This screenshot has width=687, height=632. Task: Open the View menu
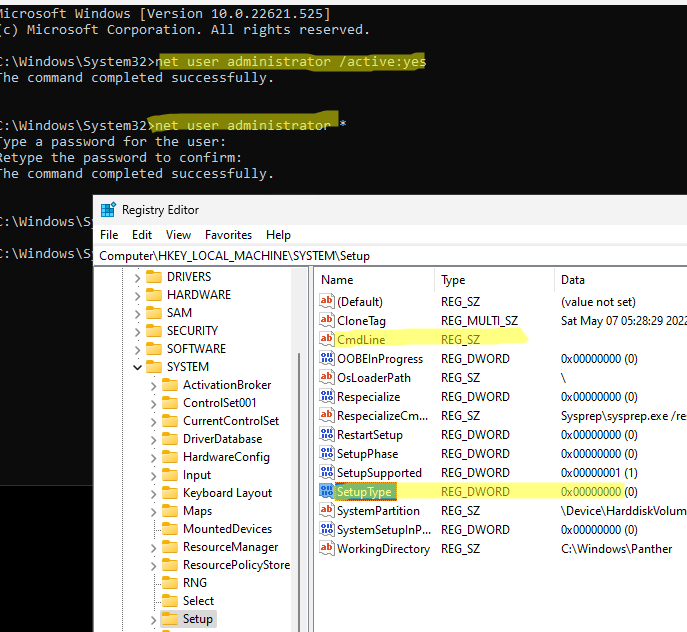pyautogui.click(x=178, y=235)
